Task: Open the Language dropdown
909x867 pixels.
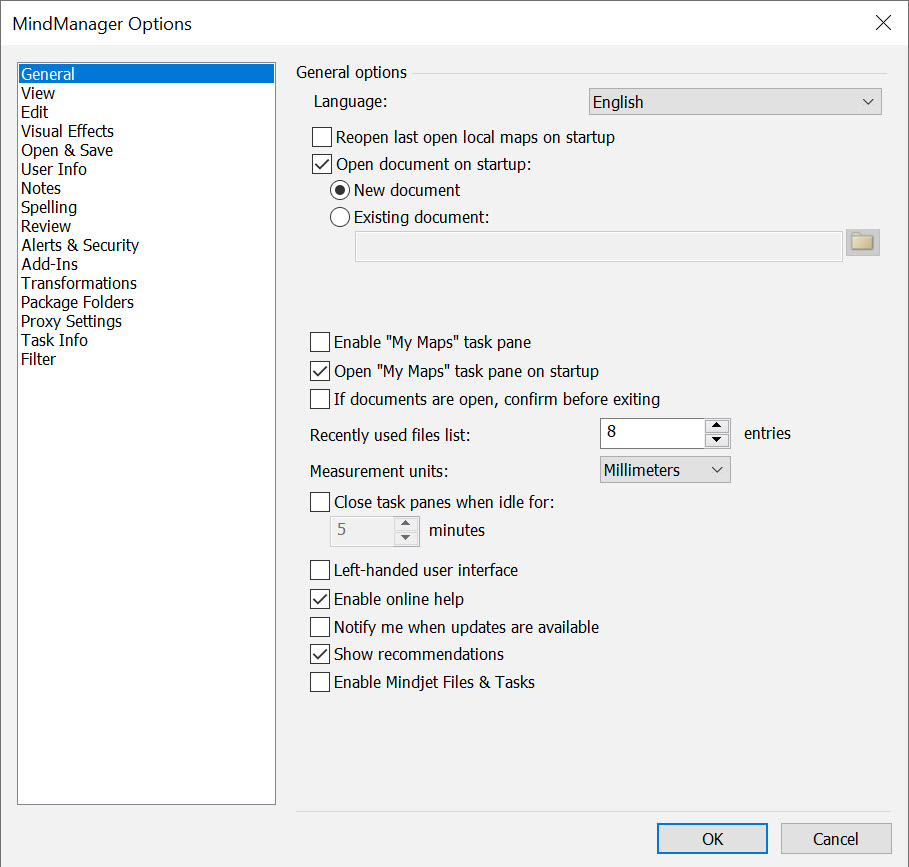Action: point(734,102)
